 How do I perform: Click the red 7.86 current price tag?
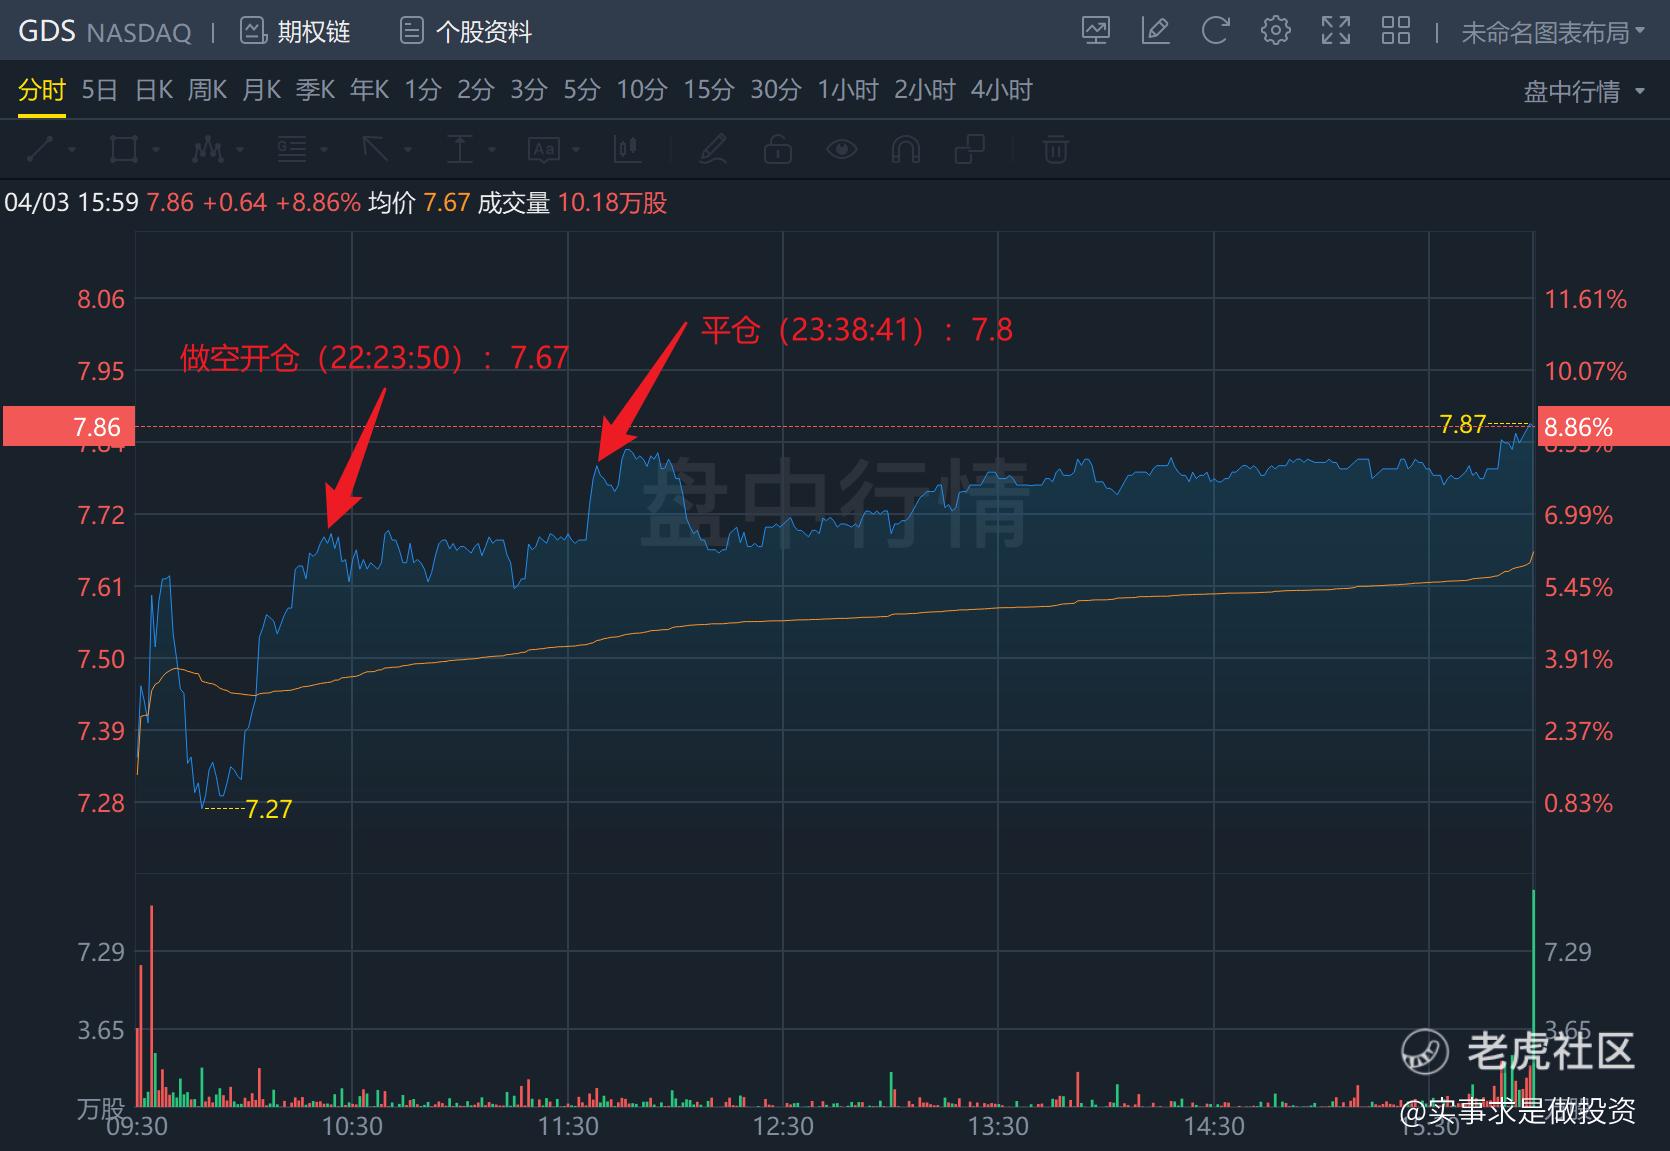point(69,427)
